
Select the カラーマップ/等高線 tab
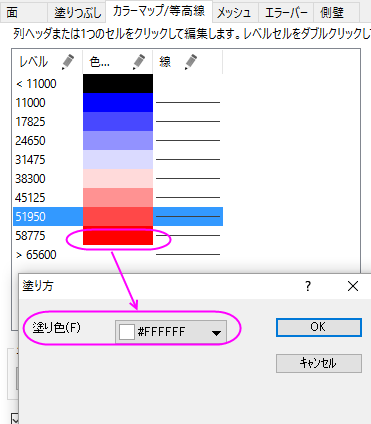pyautogui.click(x=159, y=11)
